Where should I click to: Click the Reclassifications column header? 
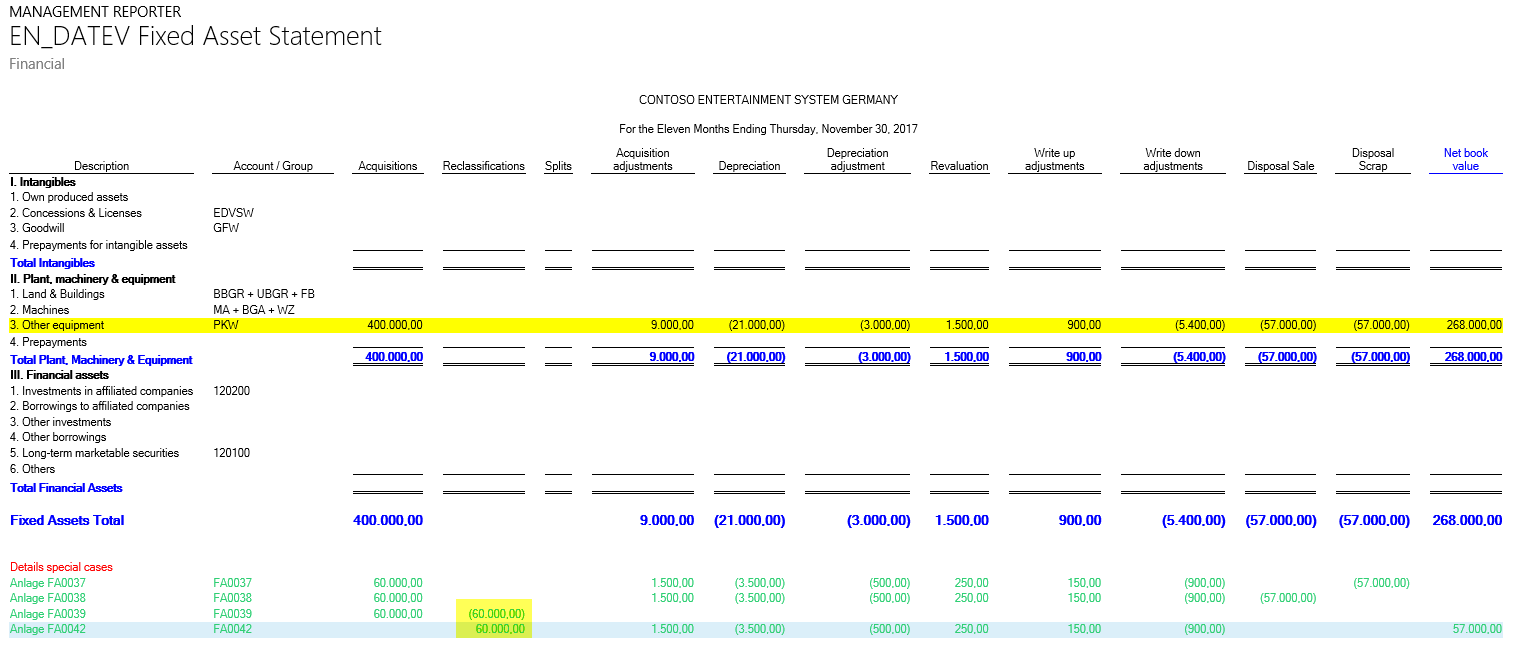pyautogui.click(x=483, y=166)
